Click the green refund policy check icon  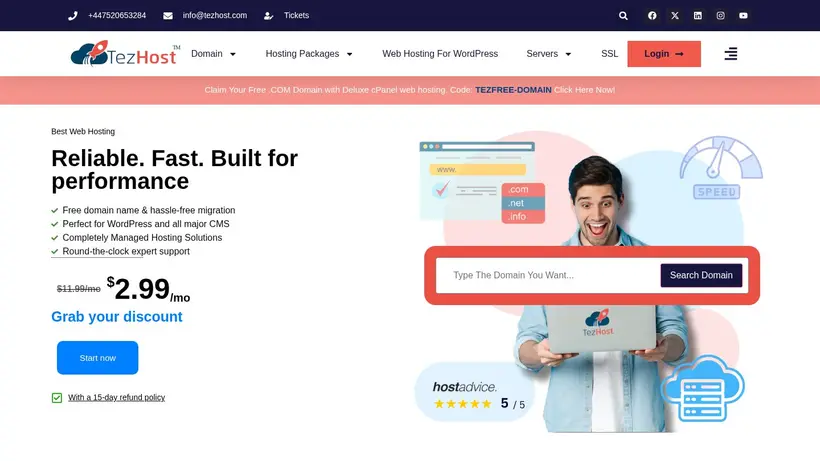click(57, 398)
